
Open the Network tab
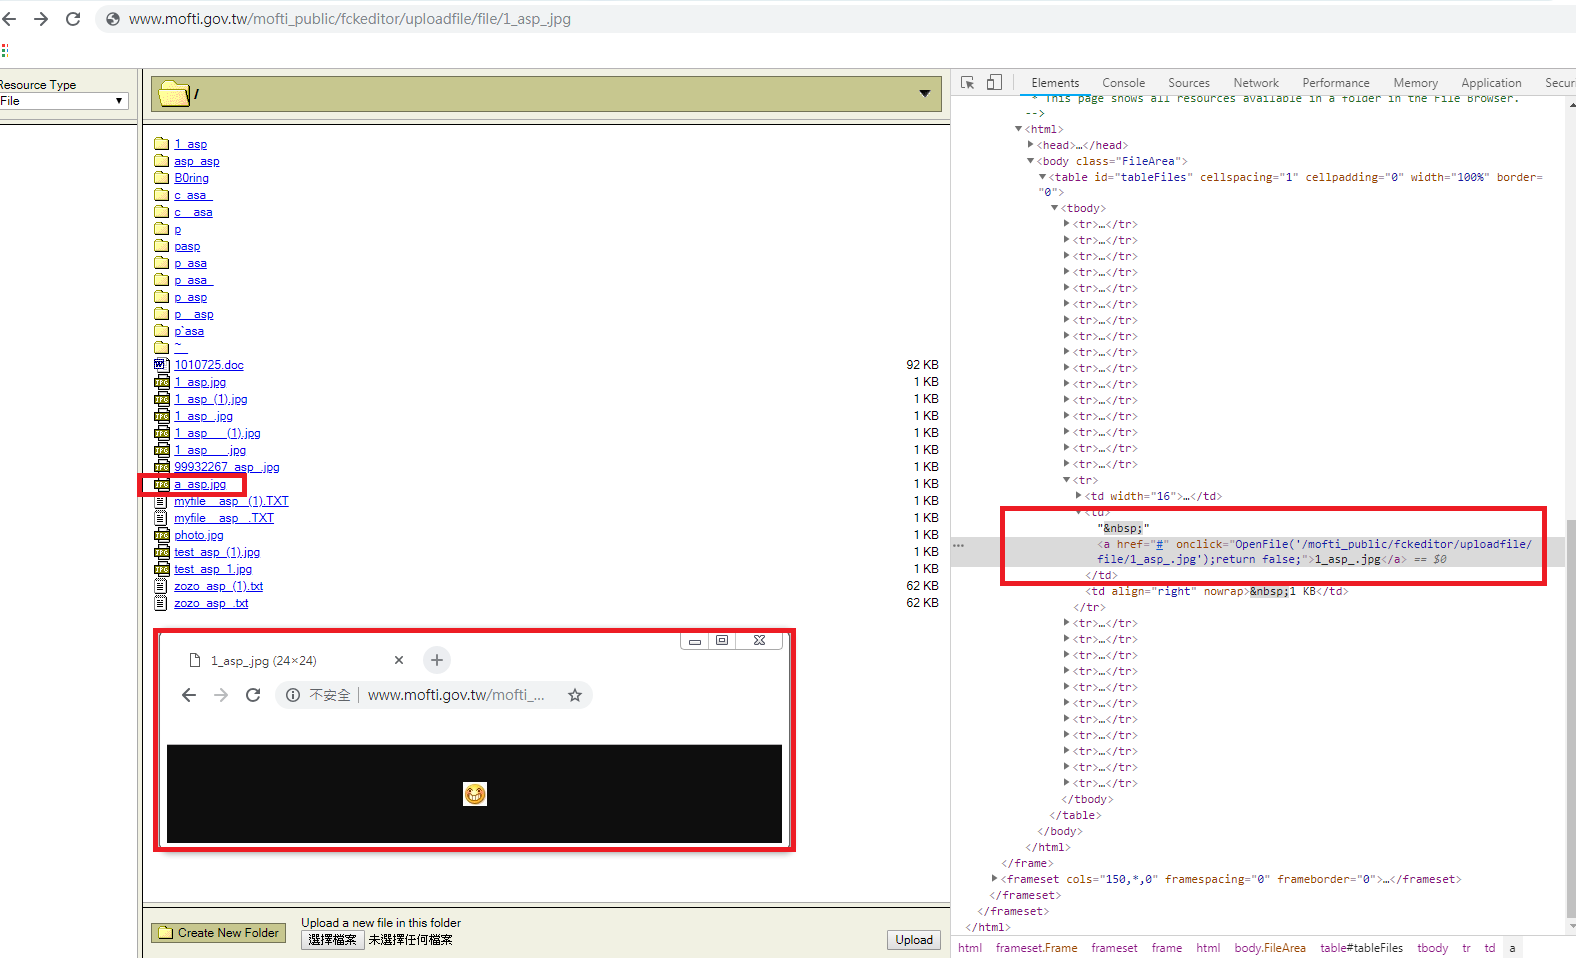point(1256,83)
